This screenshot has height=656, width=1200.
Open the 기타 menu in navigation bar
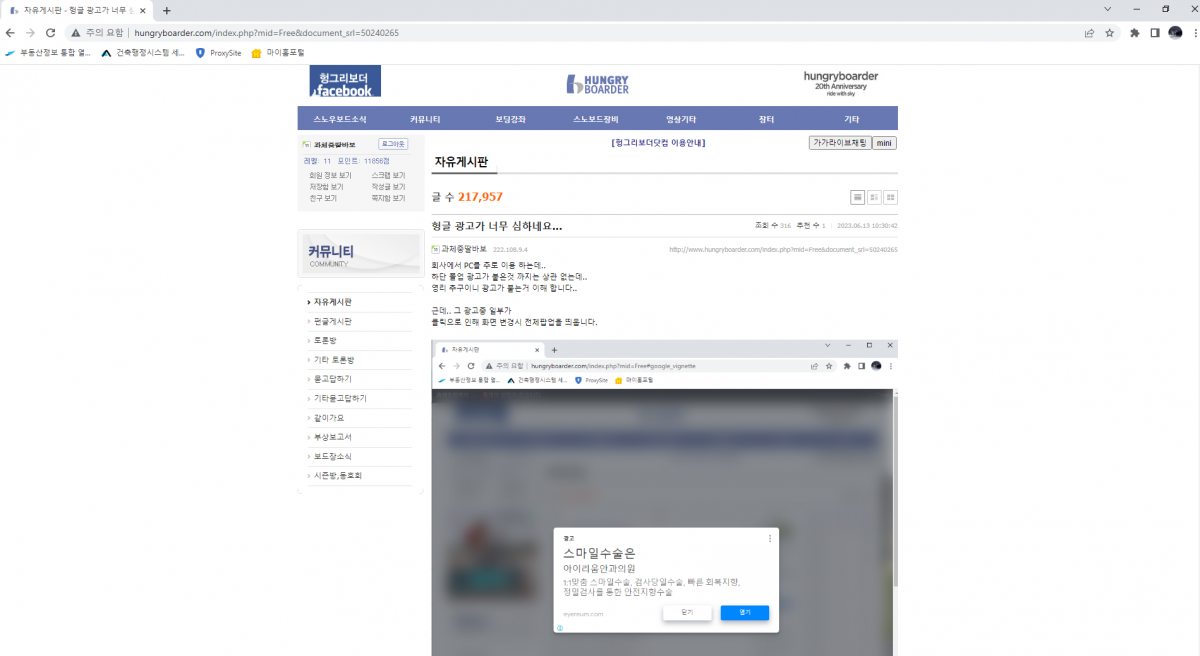(x=852, y=119)
